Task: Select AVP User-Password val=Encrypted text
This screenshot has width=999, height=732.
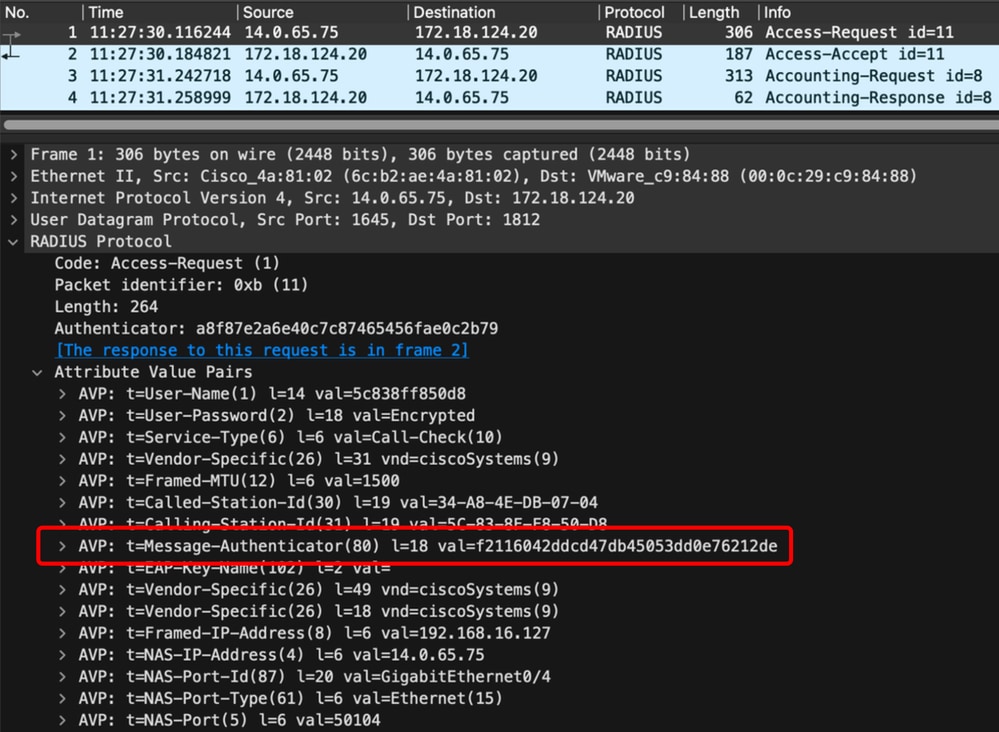Action: coord(277,415)
